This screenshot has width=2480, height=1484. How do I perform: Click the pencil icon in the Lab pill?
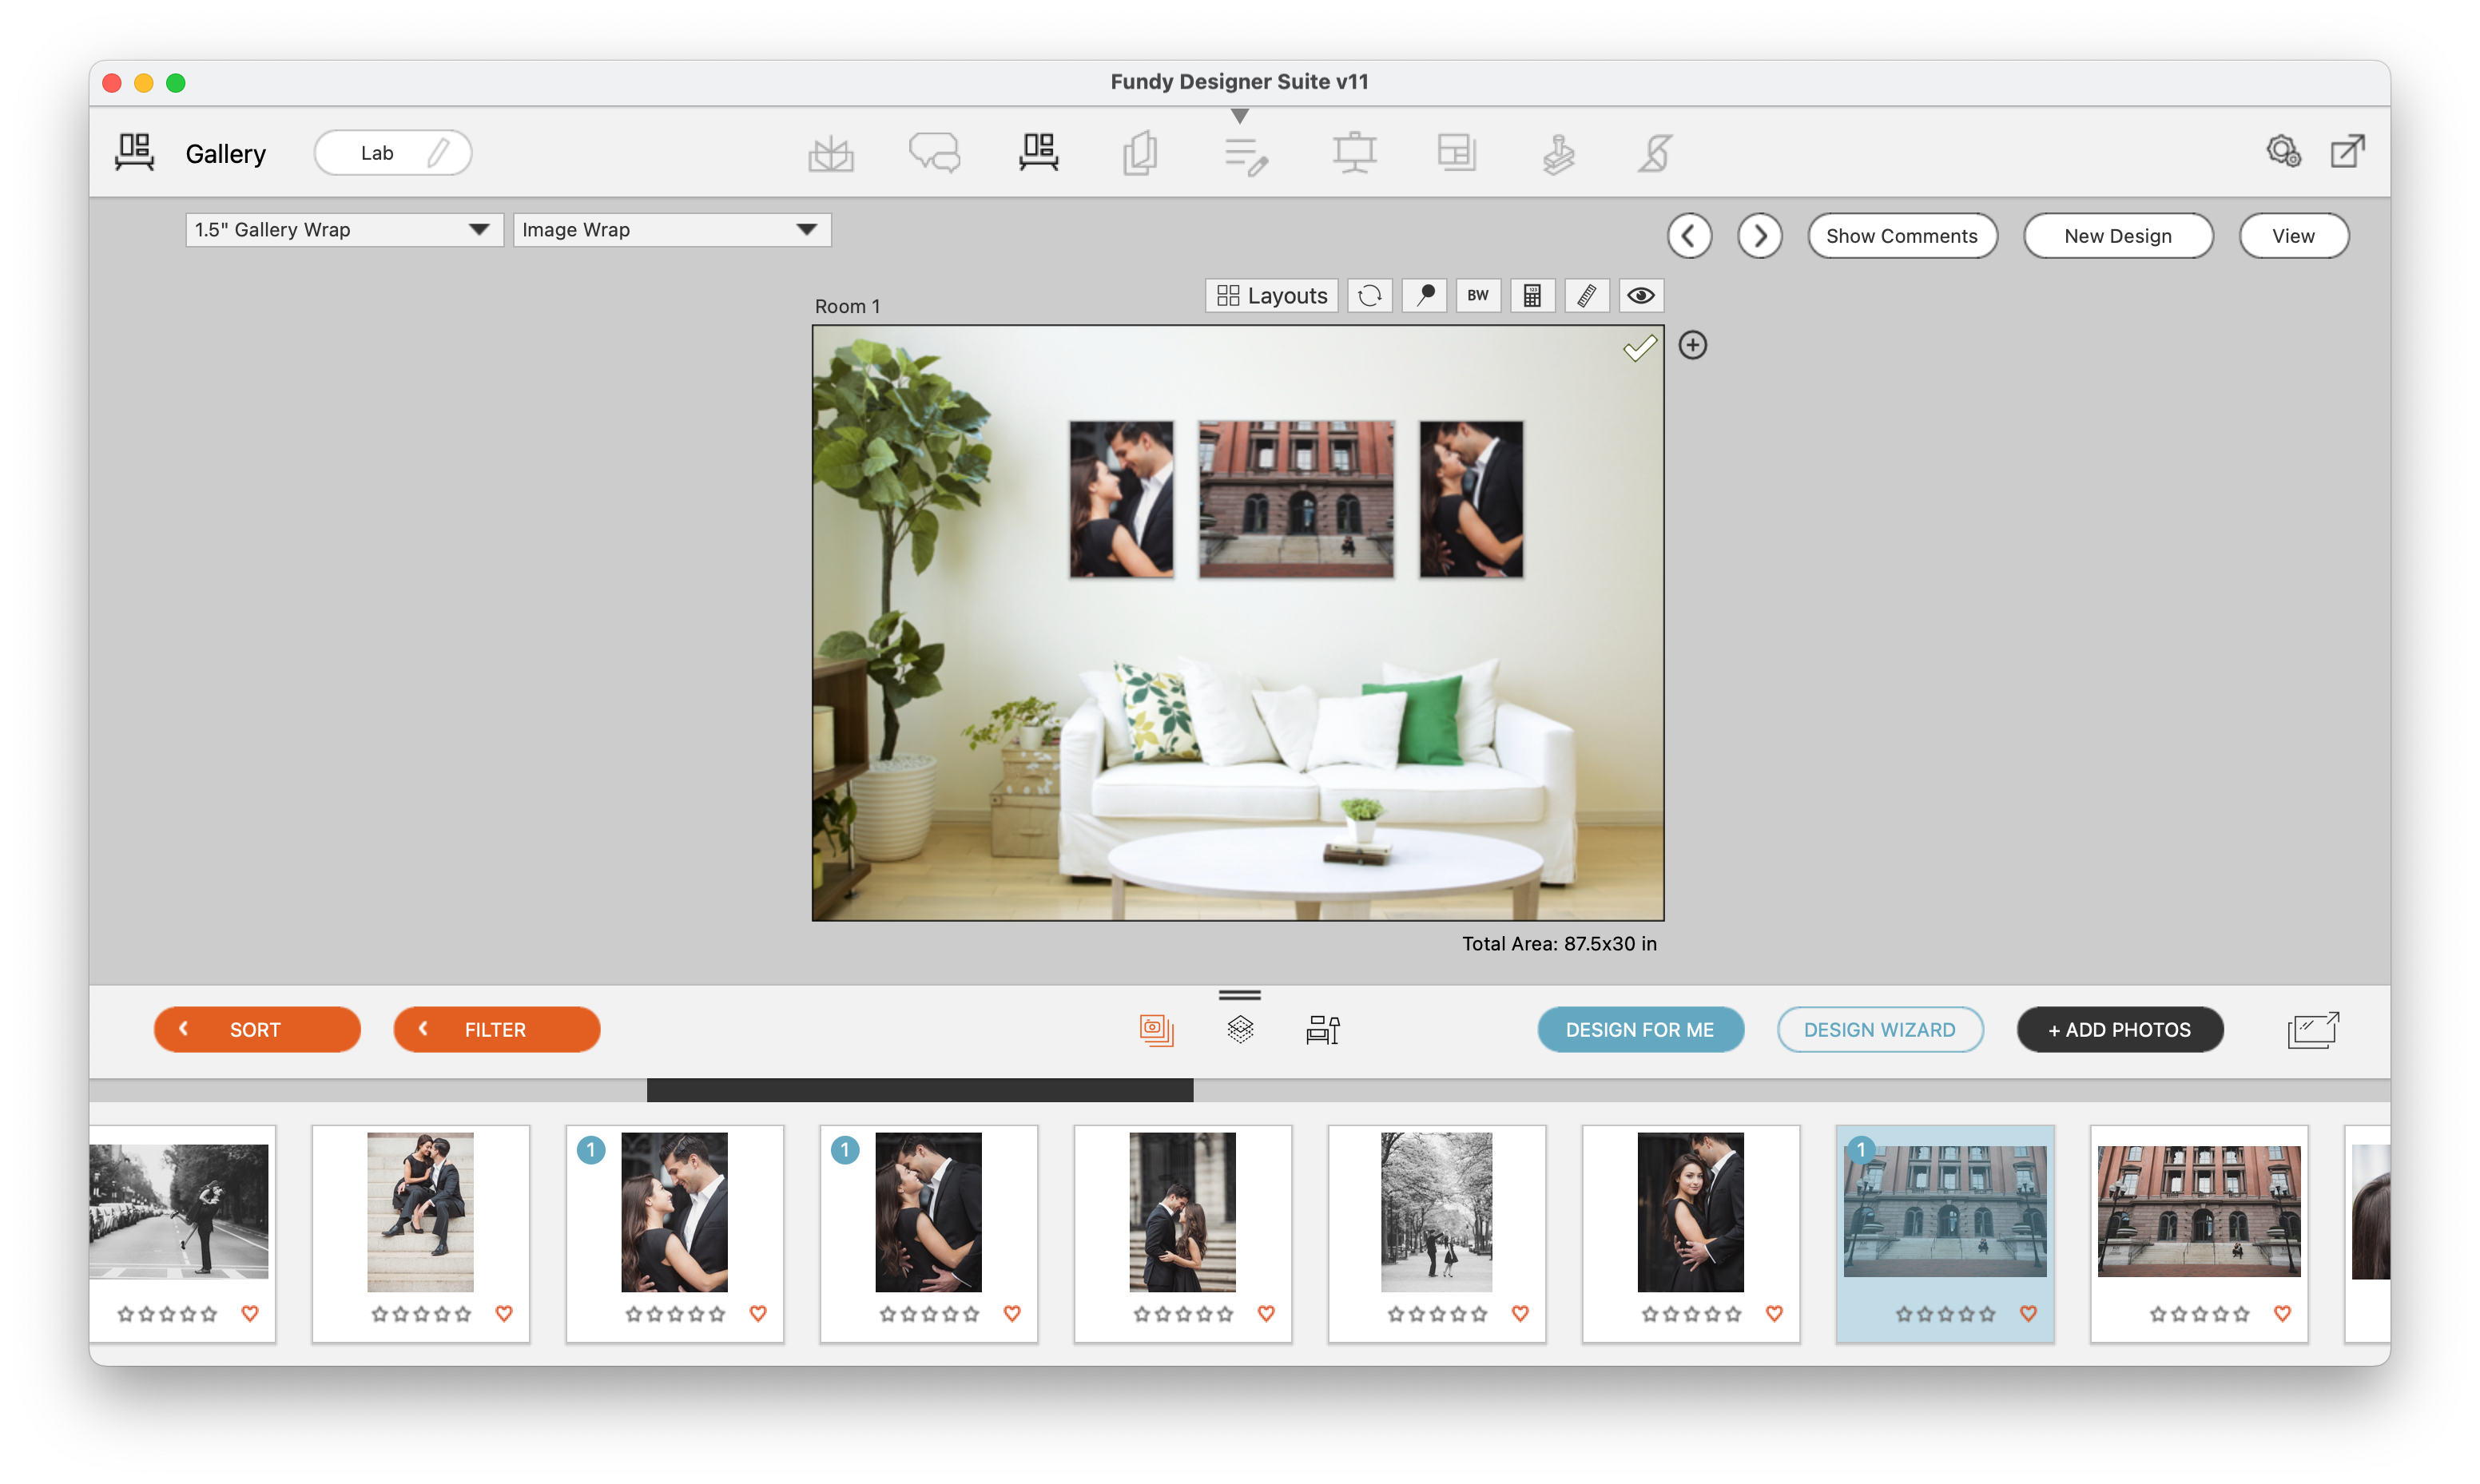coord(438,152)
